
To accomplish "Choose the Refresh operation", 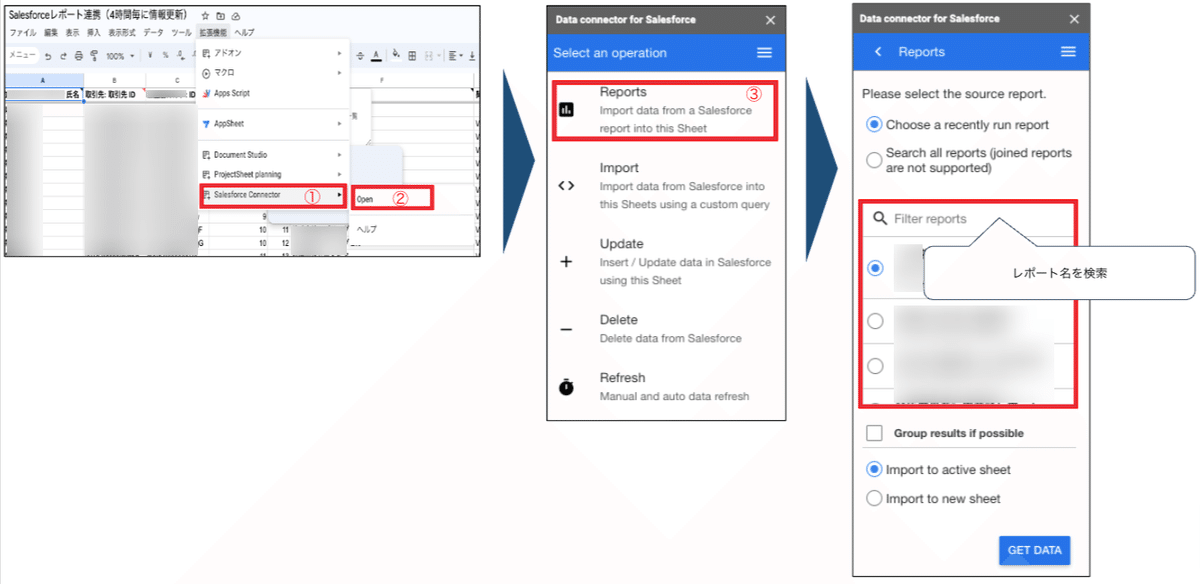I will 666,386.
